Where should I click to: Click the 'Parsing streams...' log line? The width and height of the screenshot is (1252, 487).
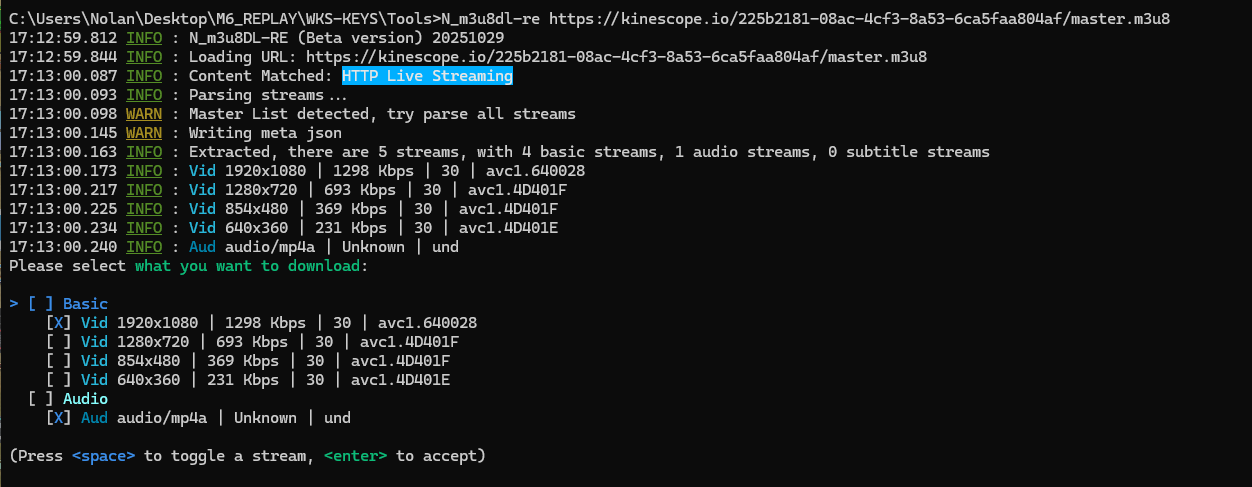[x=268, y=95]
